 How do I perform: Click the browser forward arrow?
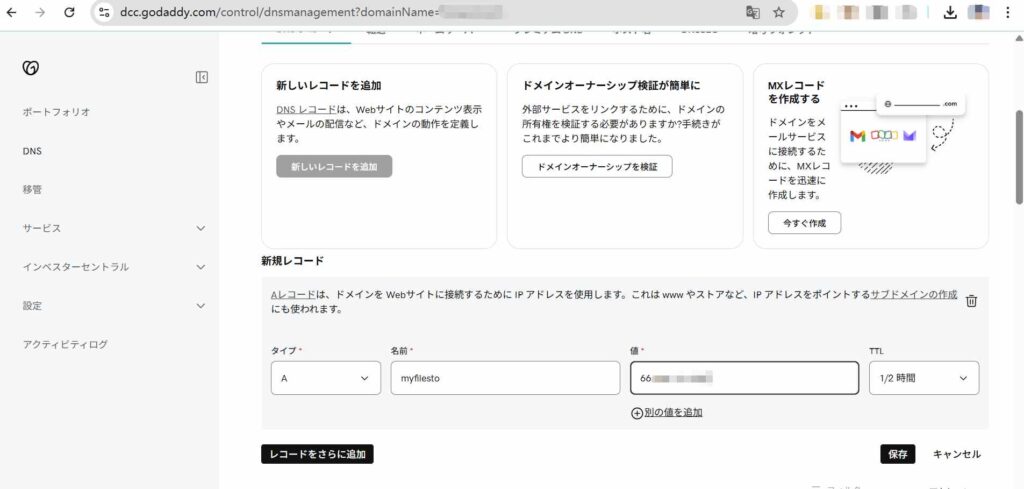pyautogui.click(x=40, y=12)
